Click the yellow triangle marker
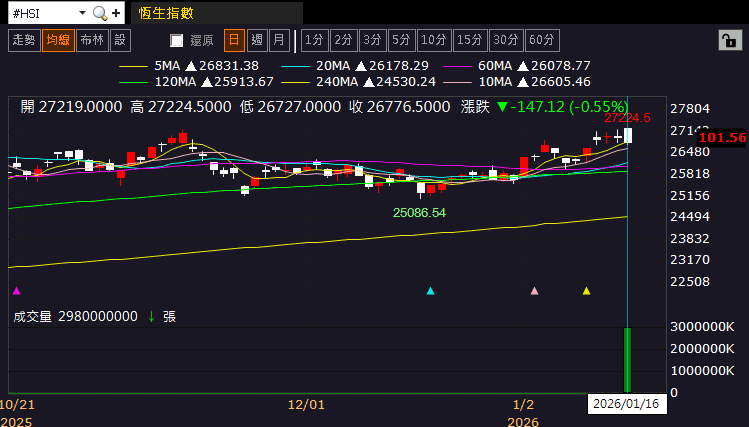 coord(587,291)
